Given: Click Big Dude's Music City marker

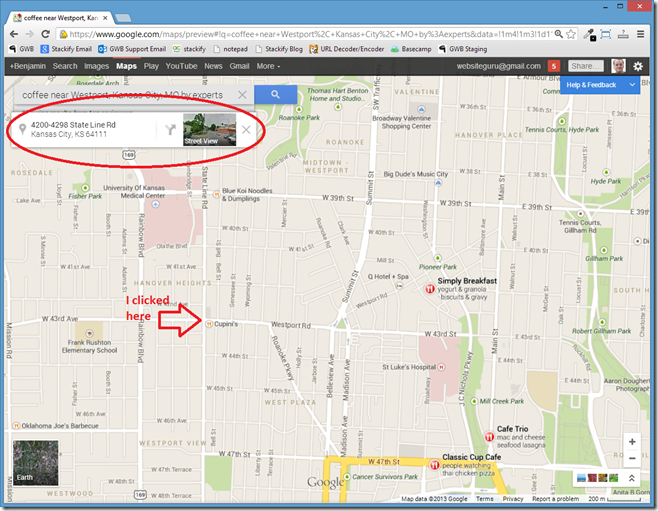Looking at the screenshot, I should click(438, 182).
